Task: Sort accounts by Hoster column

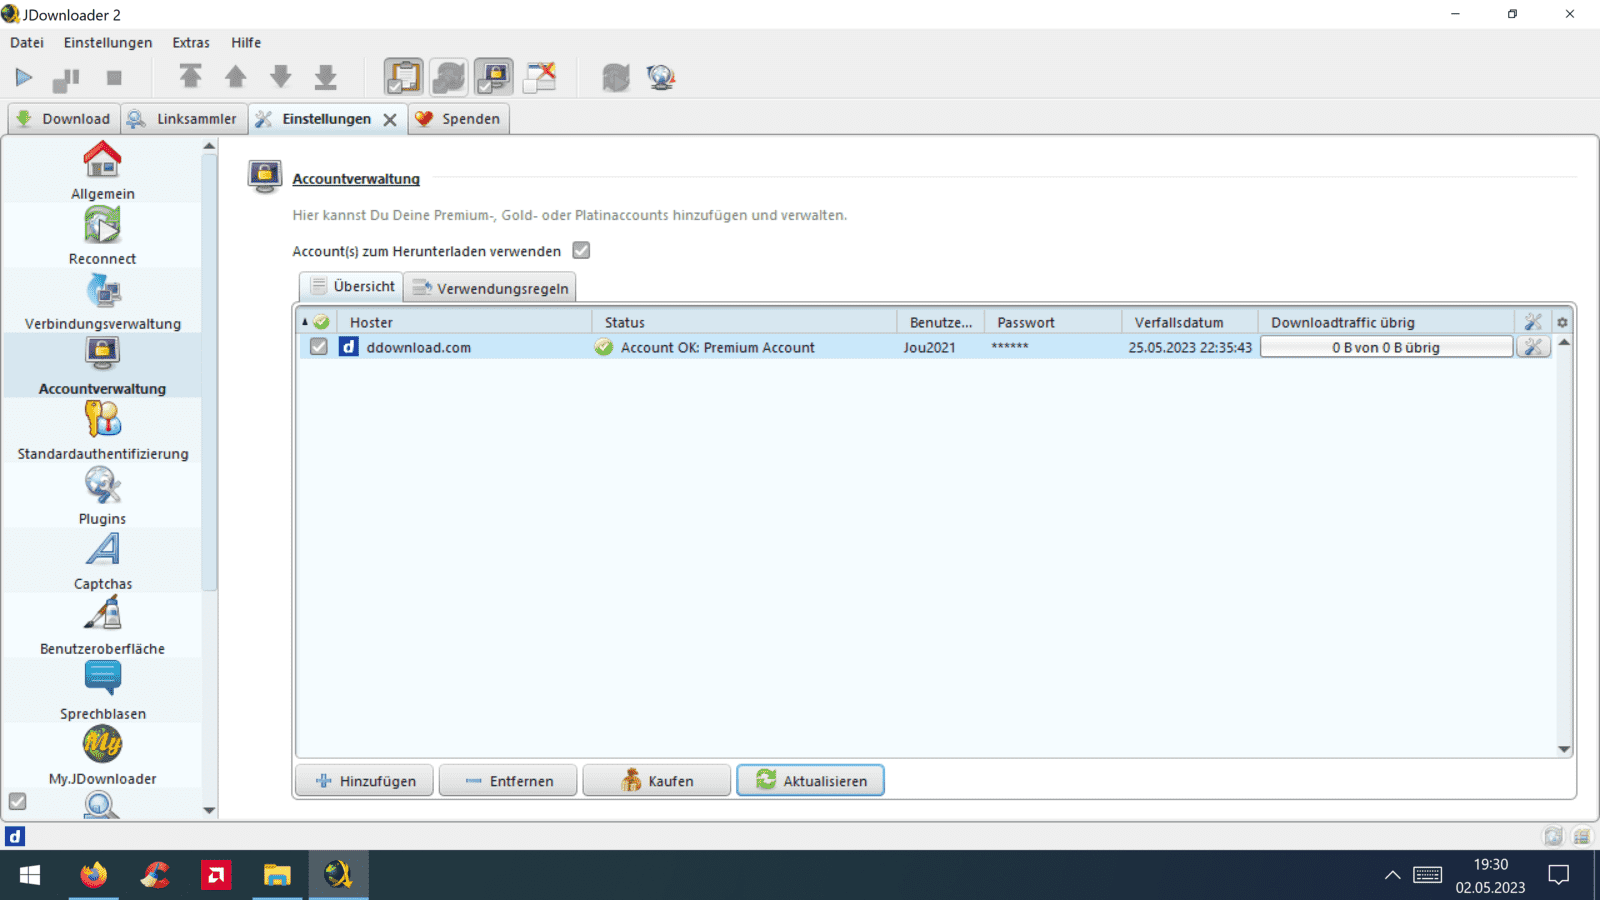Action: 464,322
